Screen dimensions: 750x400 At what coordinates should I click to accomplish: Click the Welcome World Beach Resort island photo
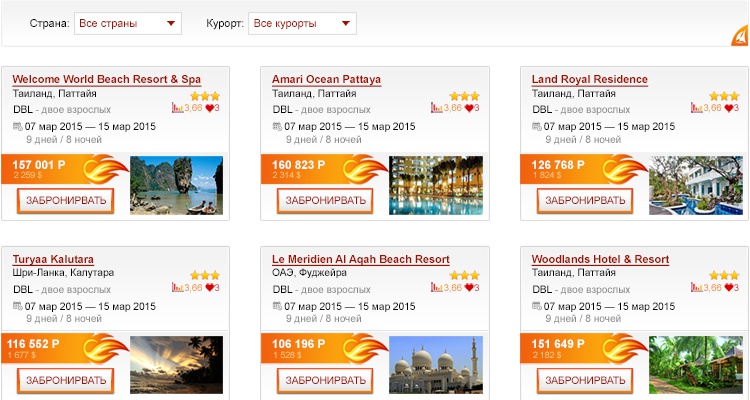tap(176, 185)
